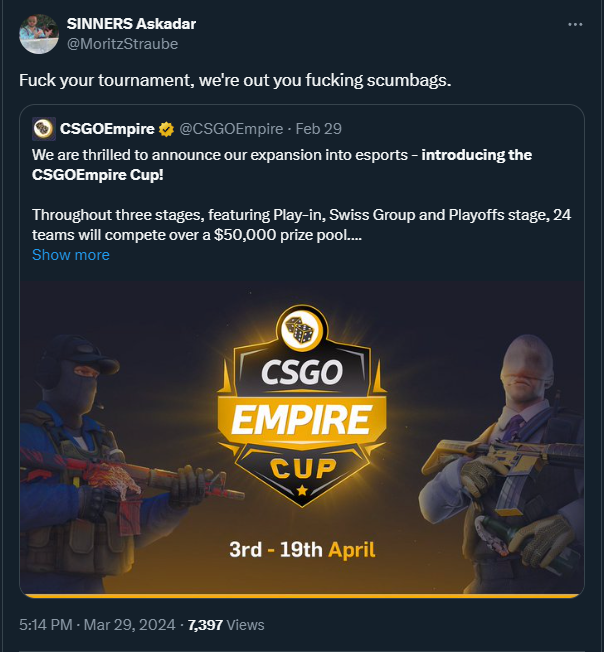Click SINNERS Askadar's profile avatar
Viewport: 604px width, 652px height.
[x=38, y=34]
